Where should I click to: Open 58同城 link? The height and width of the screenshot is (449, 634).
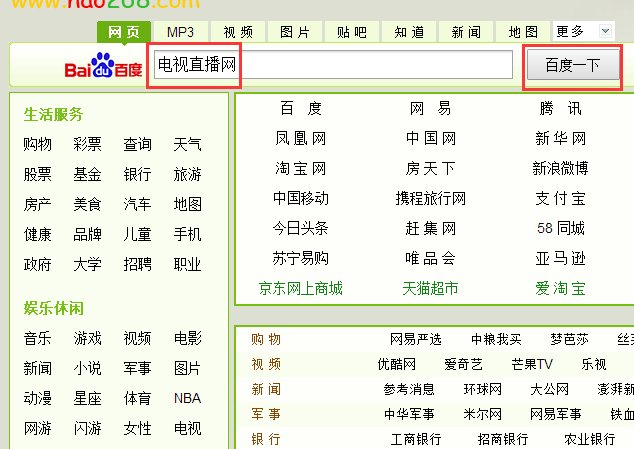click(x=560, y=228)
